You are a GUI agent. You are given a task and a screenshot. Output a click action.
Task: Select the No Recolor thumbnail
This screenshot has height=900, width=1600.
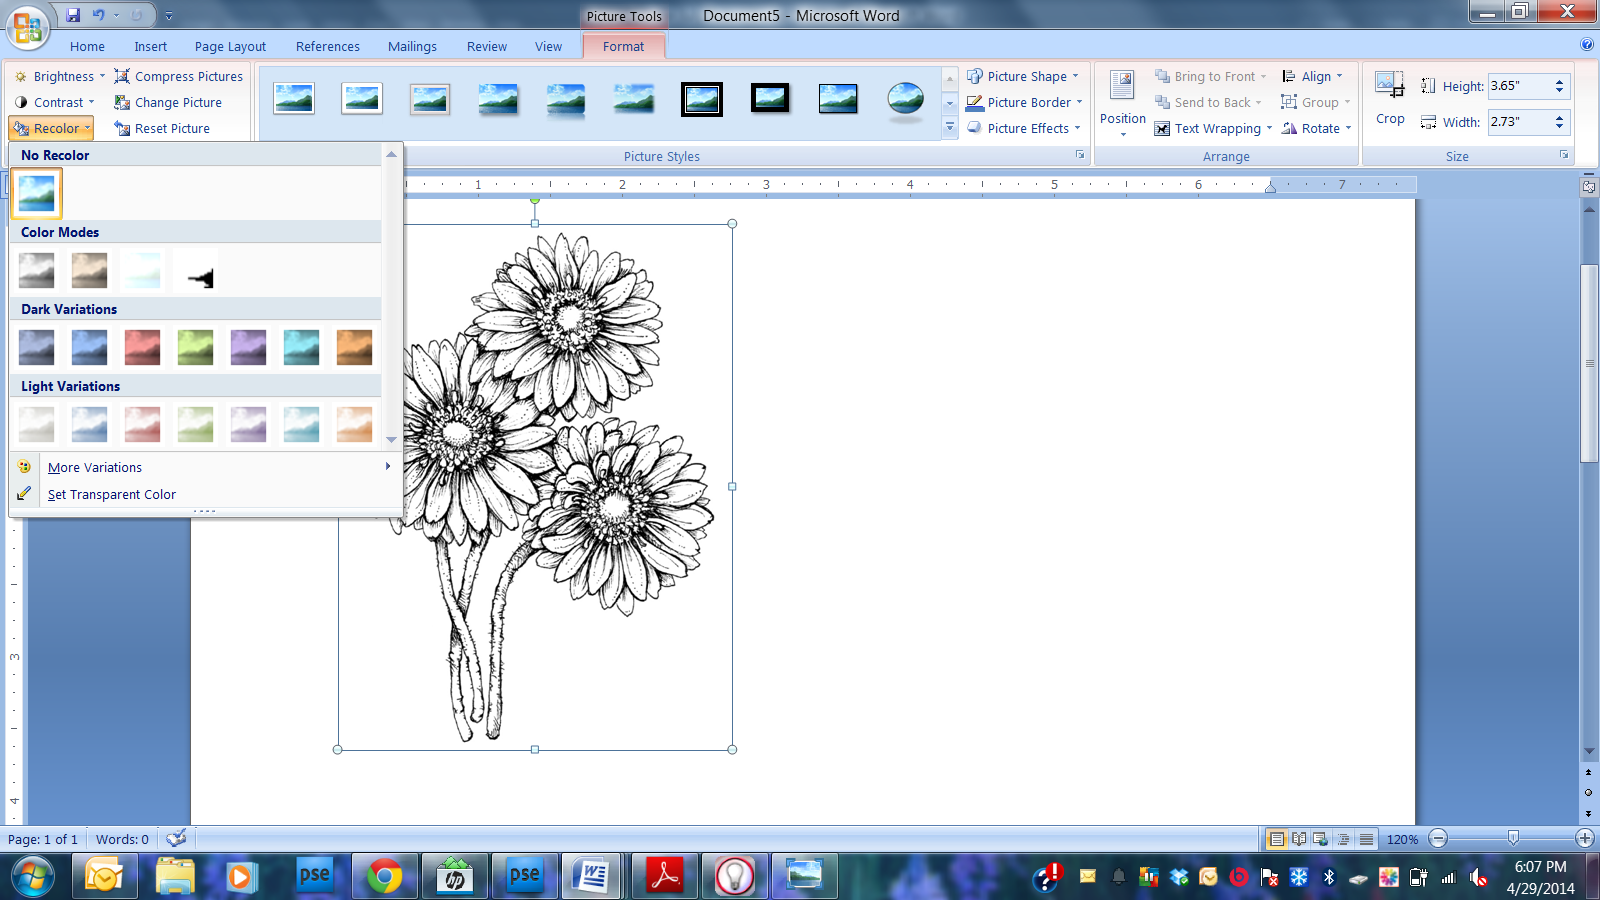(x=37, y=193)
